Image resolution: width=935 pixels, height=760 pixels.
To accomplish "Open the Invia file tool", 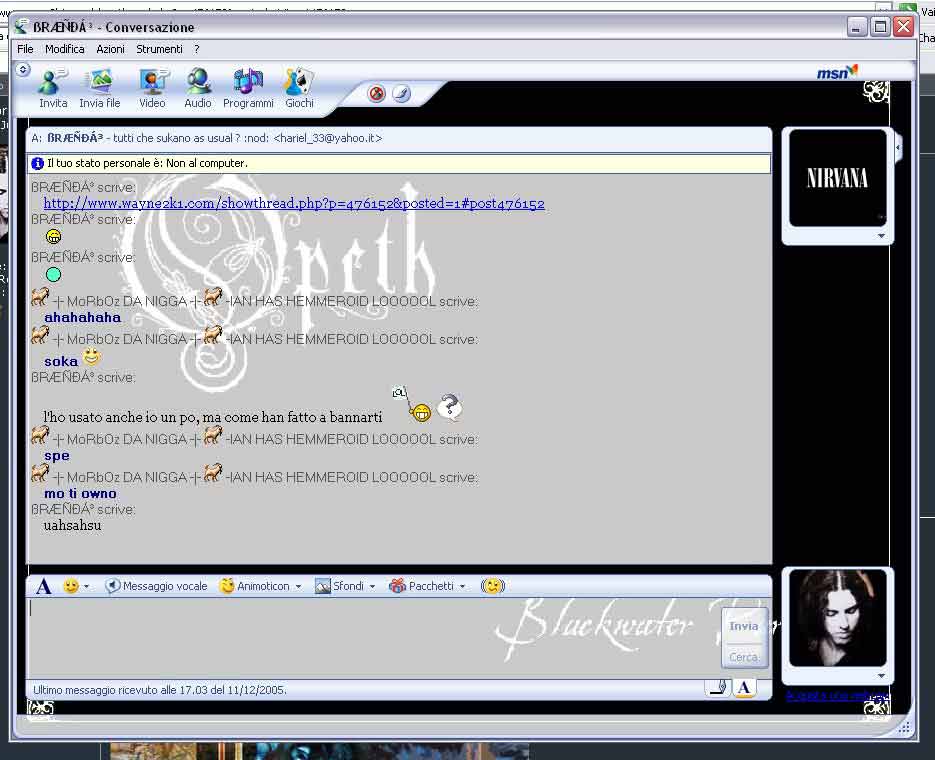I will [x=100, y=88].
